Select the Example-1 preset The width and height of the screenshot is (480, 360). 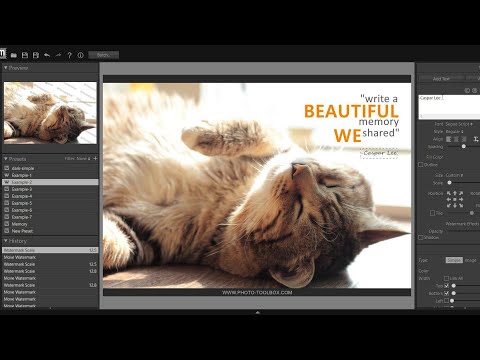pyautogui.click(x=50, y=175)
